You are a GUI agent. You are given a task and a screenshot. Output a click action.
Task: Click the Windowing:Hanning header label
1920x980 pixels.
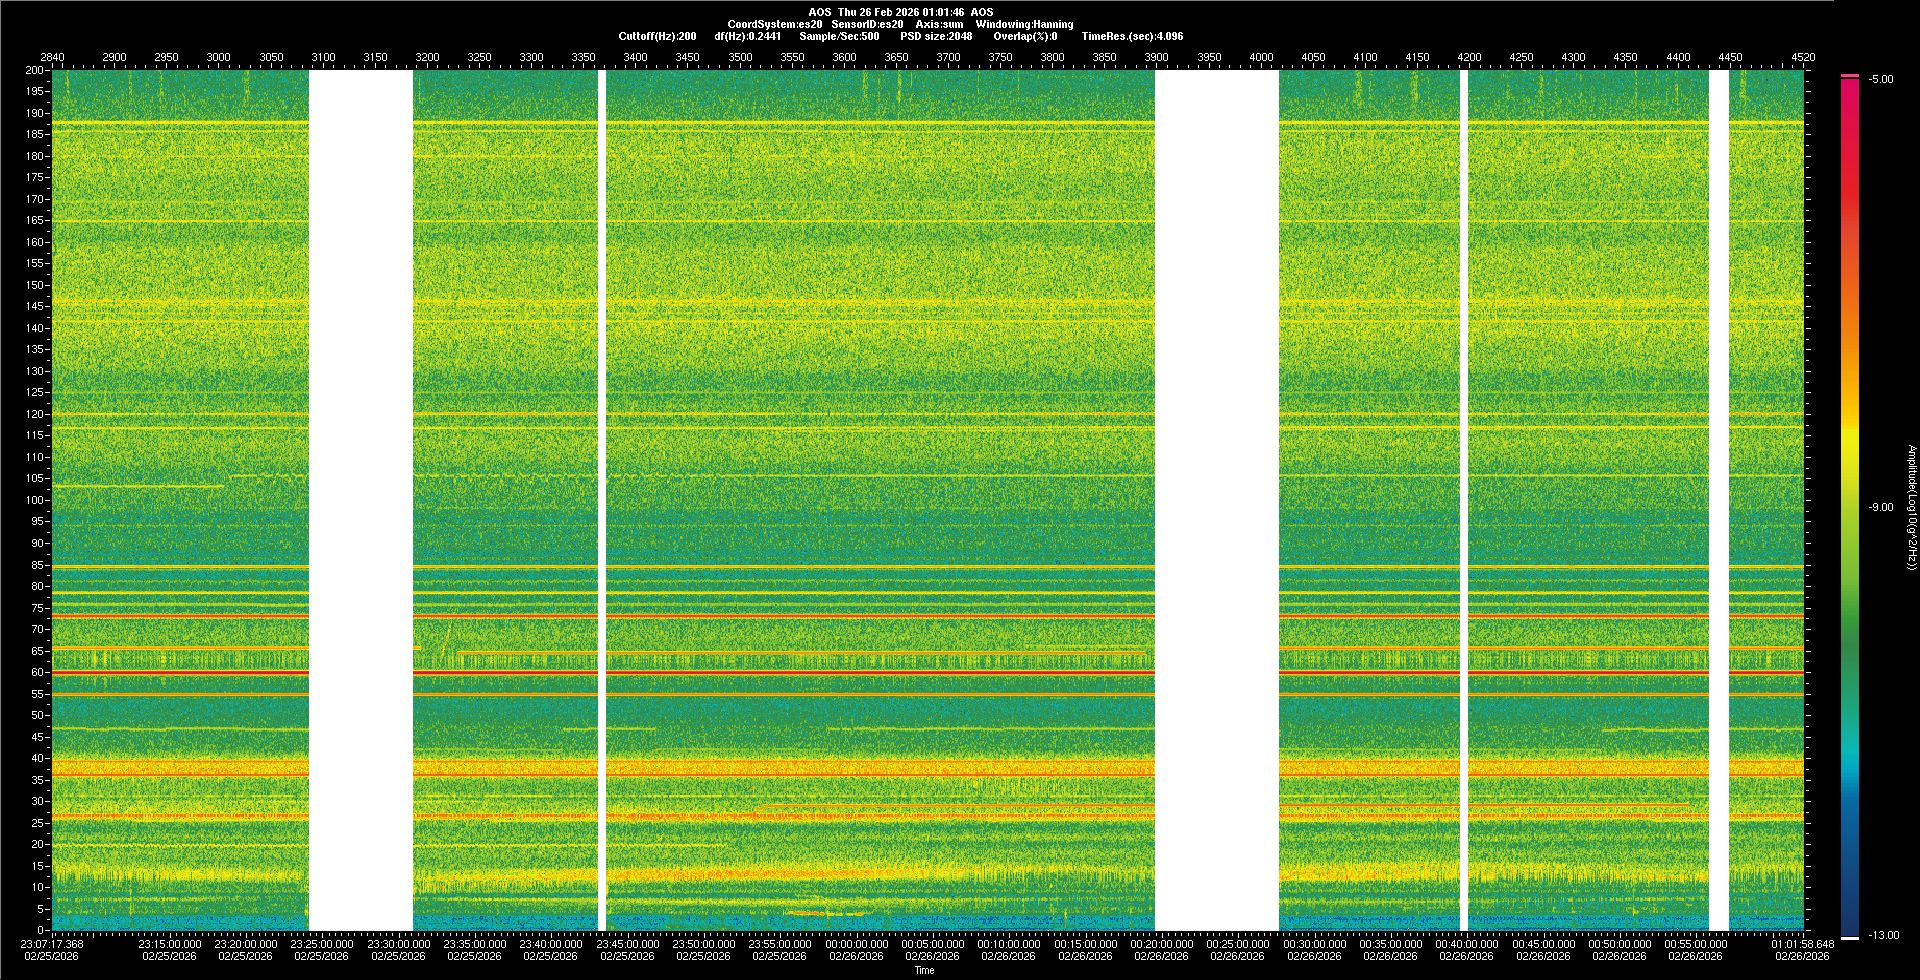pos(1024,24)
